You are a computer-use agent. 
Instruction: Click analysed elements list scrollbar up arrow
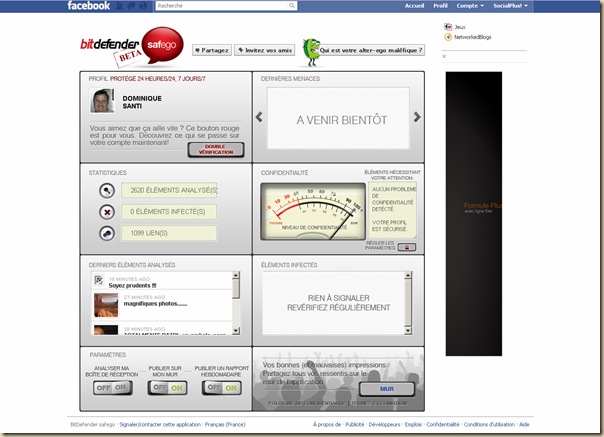pos(236,275)
